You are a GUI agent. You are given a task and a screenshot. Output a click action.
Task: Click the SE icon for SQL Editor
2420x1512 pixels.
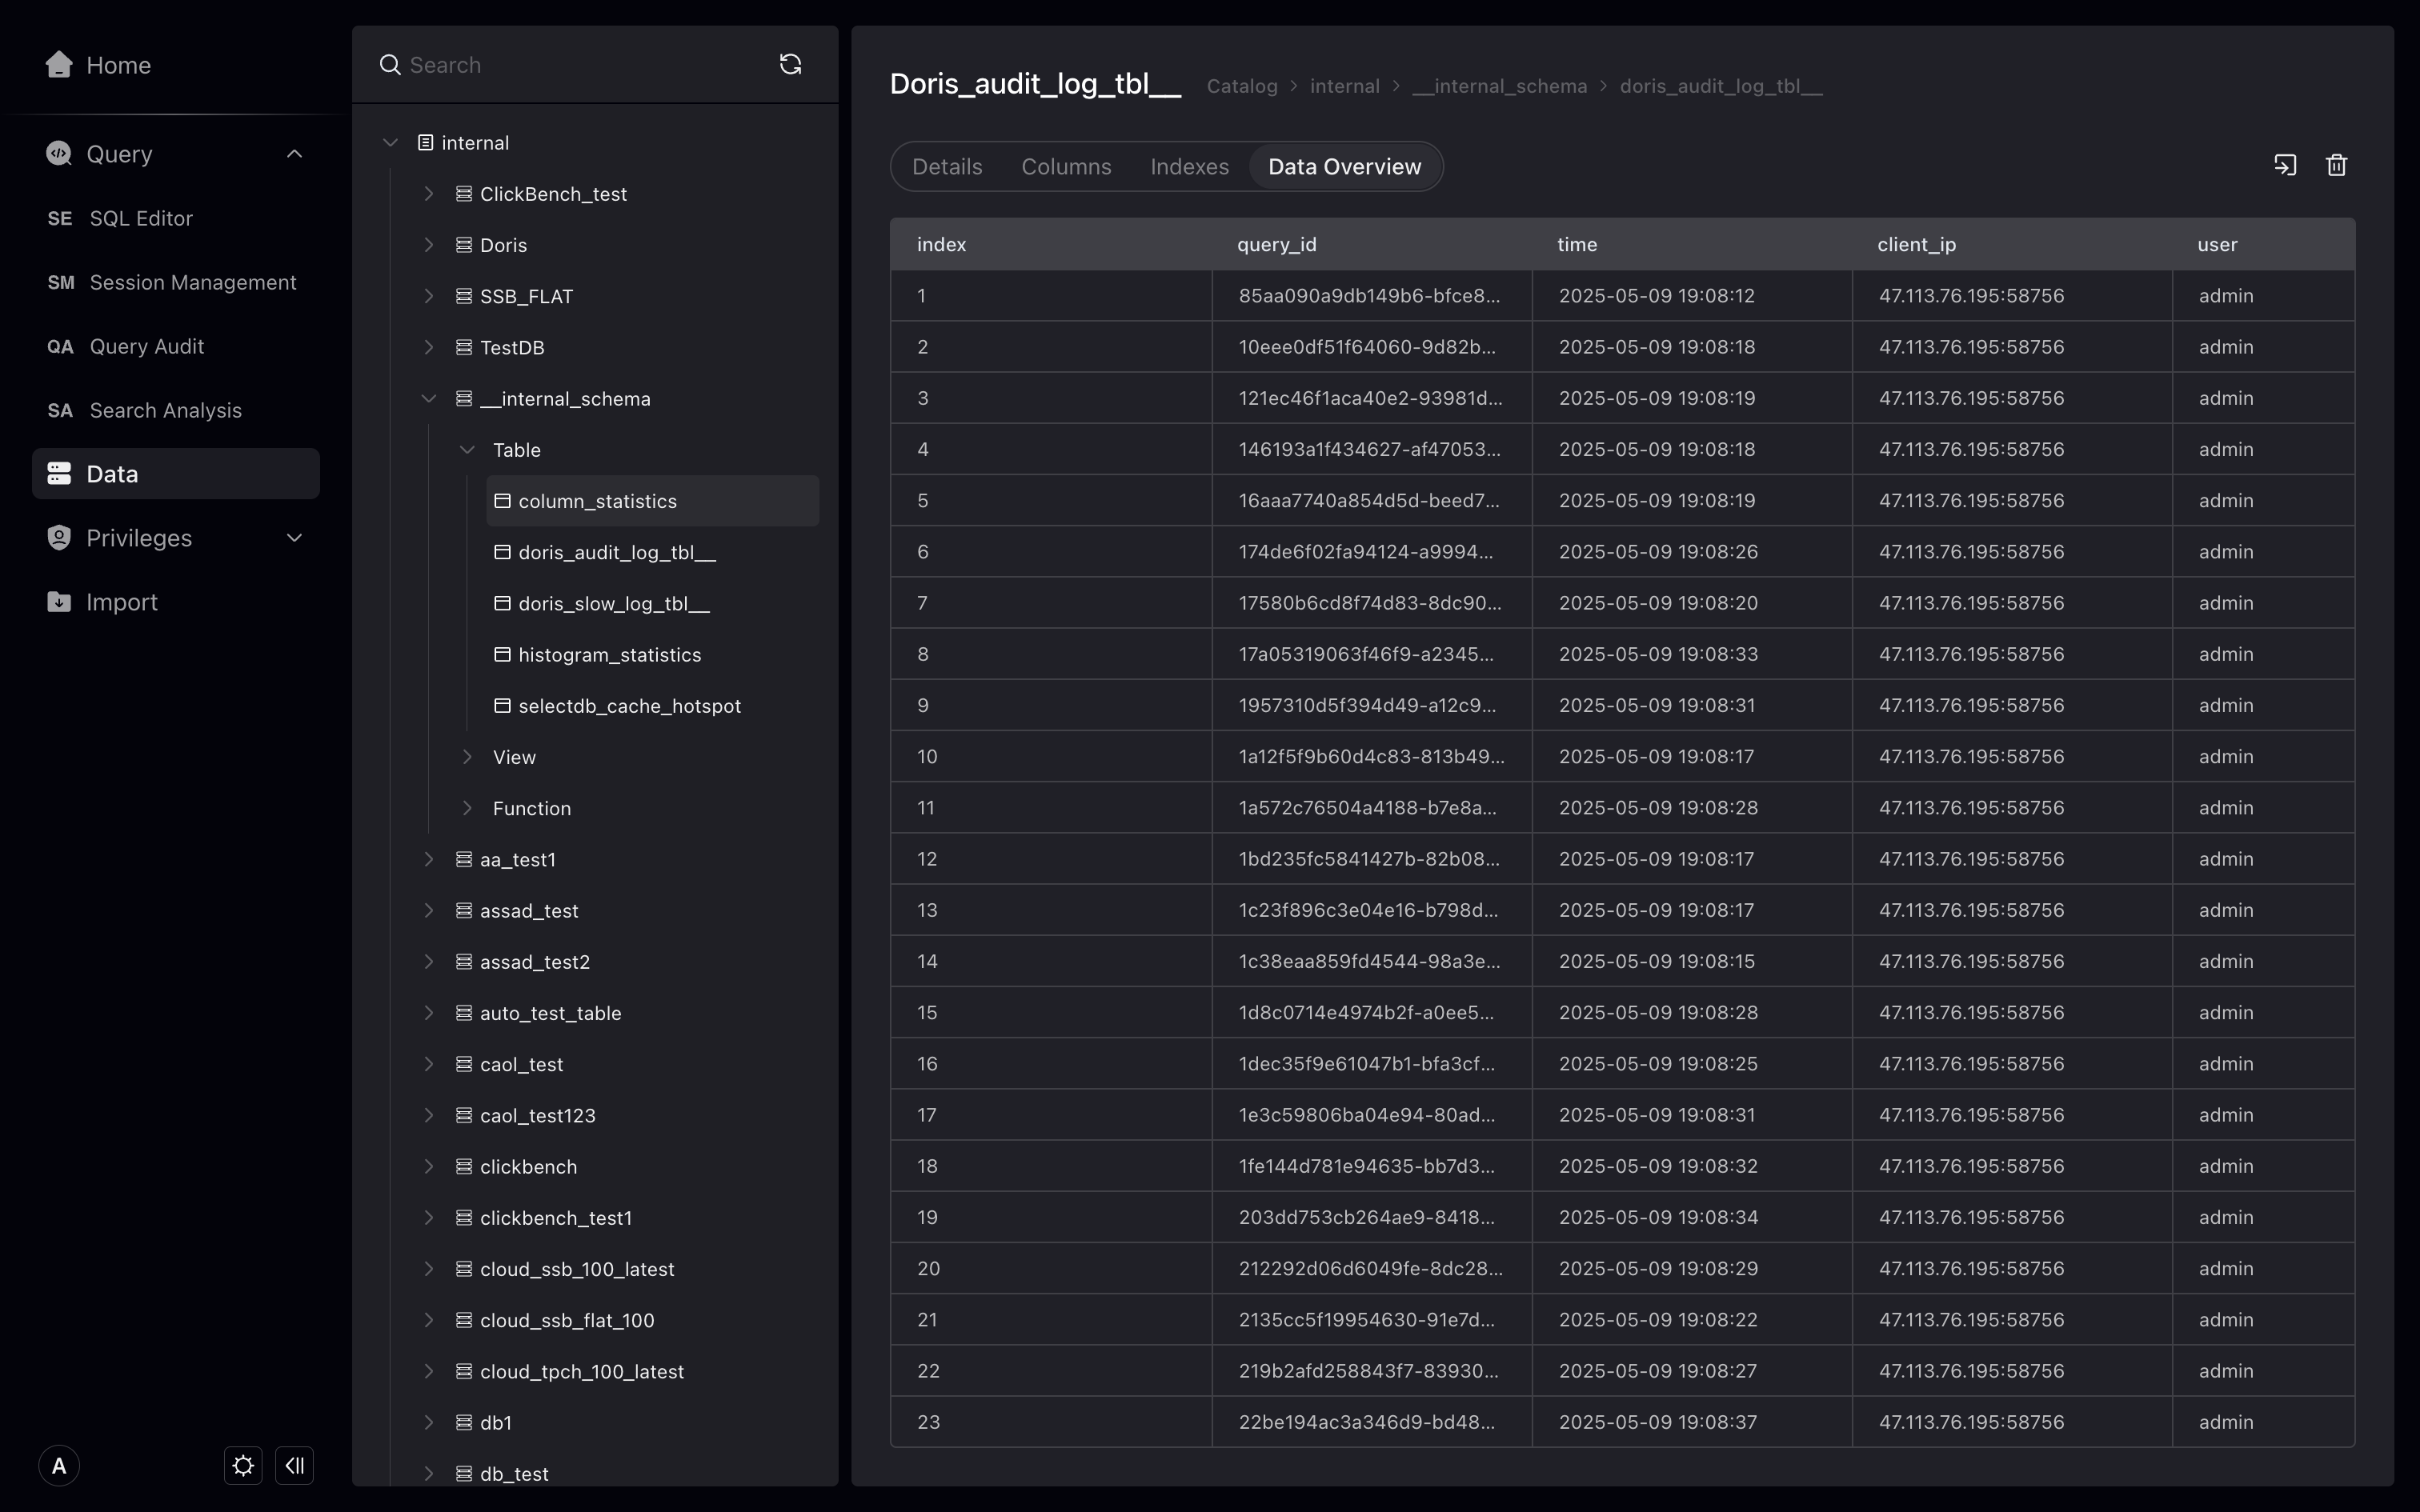[60, 218]
